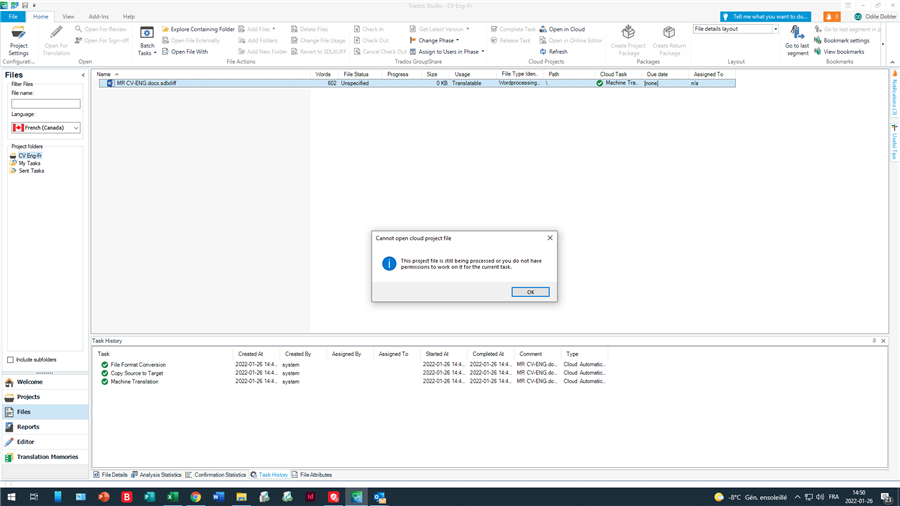Open the Notifications side panel
Screen dimensions: 900x506
(x=894, y=94)
